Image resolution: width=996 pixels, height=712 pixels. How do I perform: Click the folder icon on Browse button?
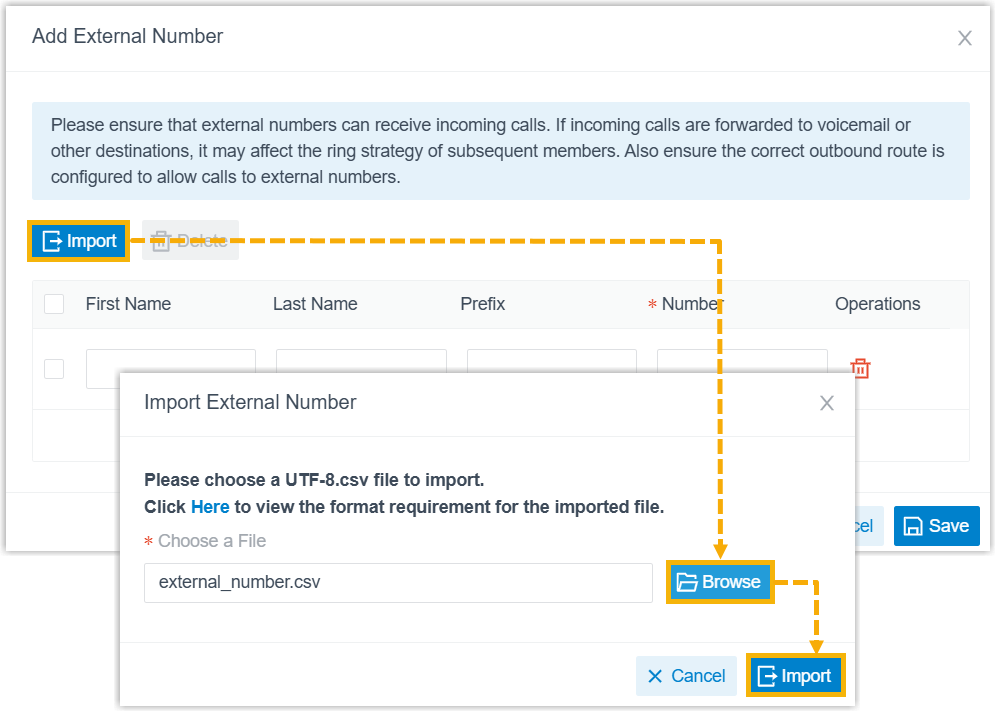point(687,582)
